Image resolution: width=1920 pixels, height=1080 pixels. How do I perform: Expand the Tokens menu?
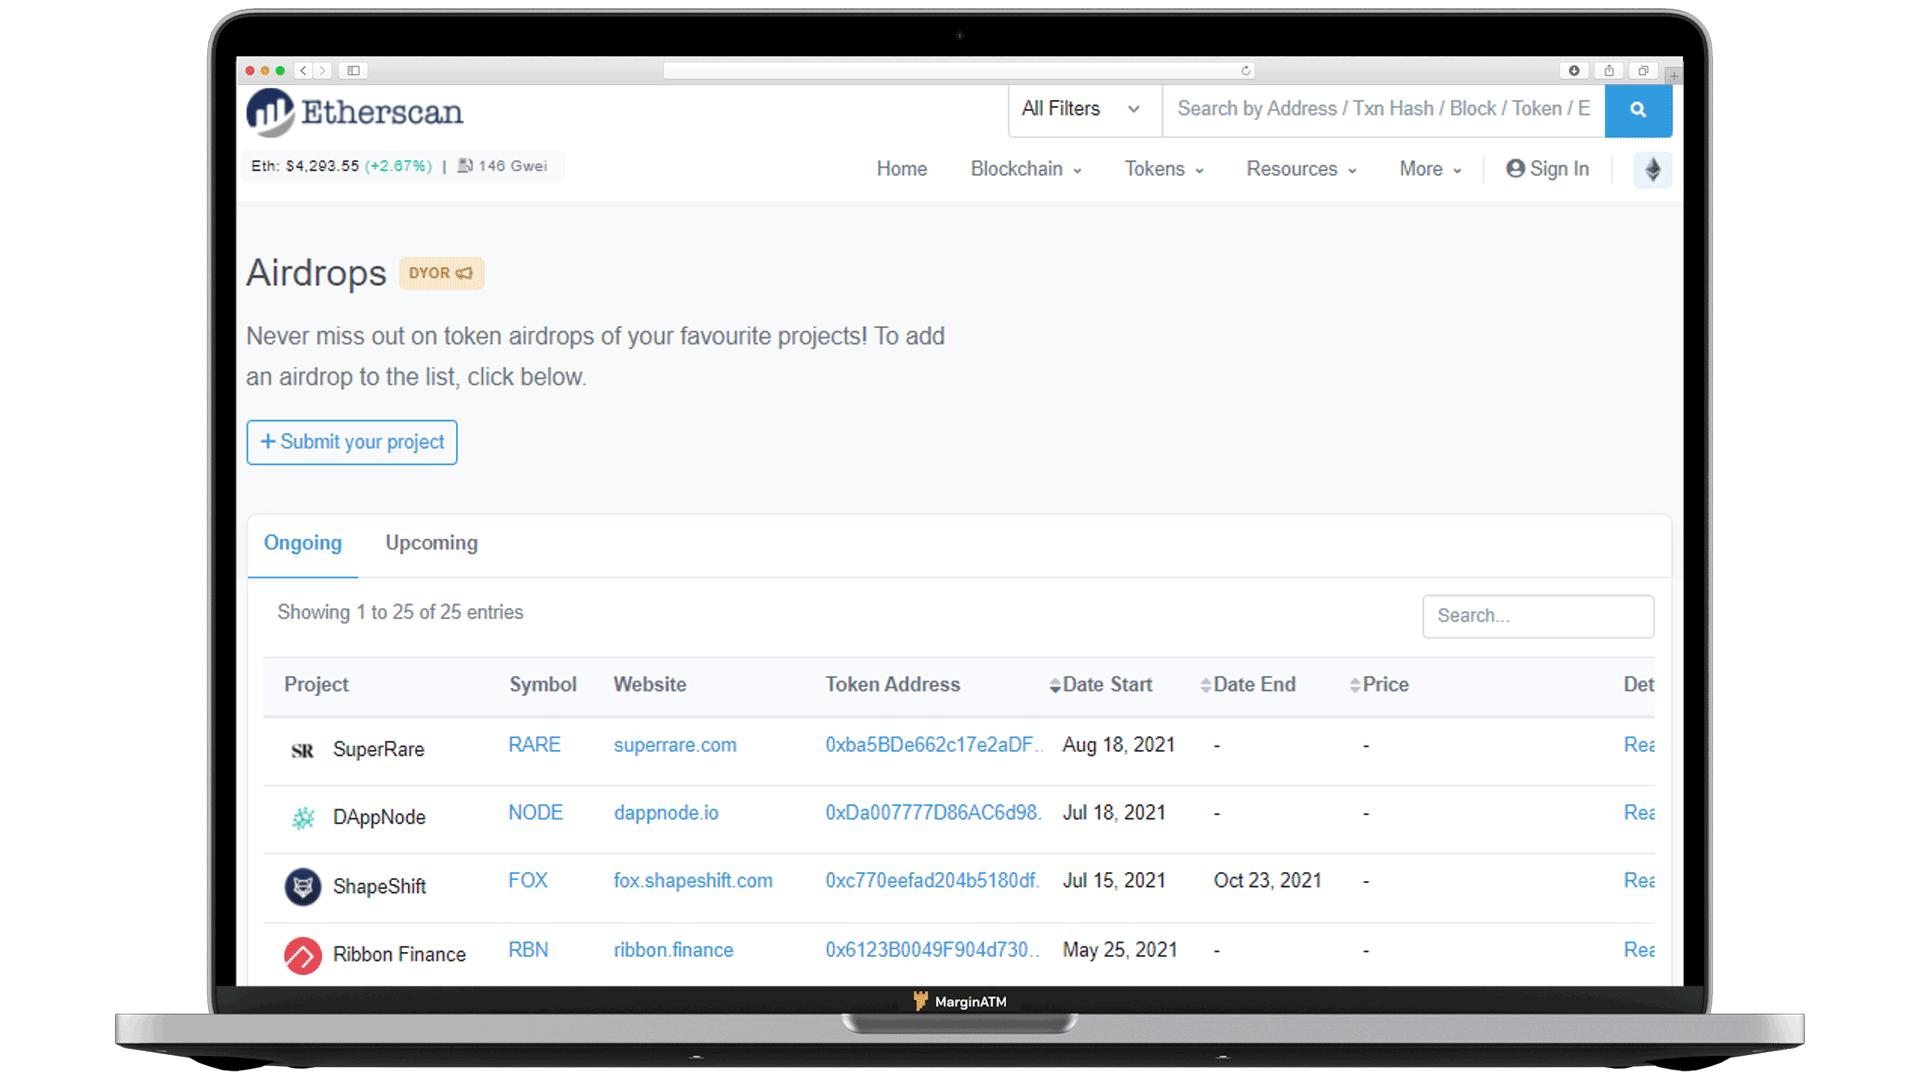1164,169
